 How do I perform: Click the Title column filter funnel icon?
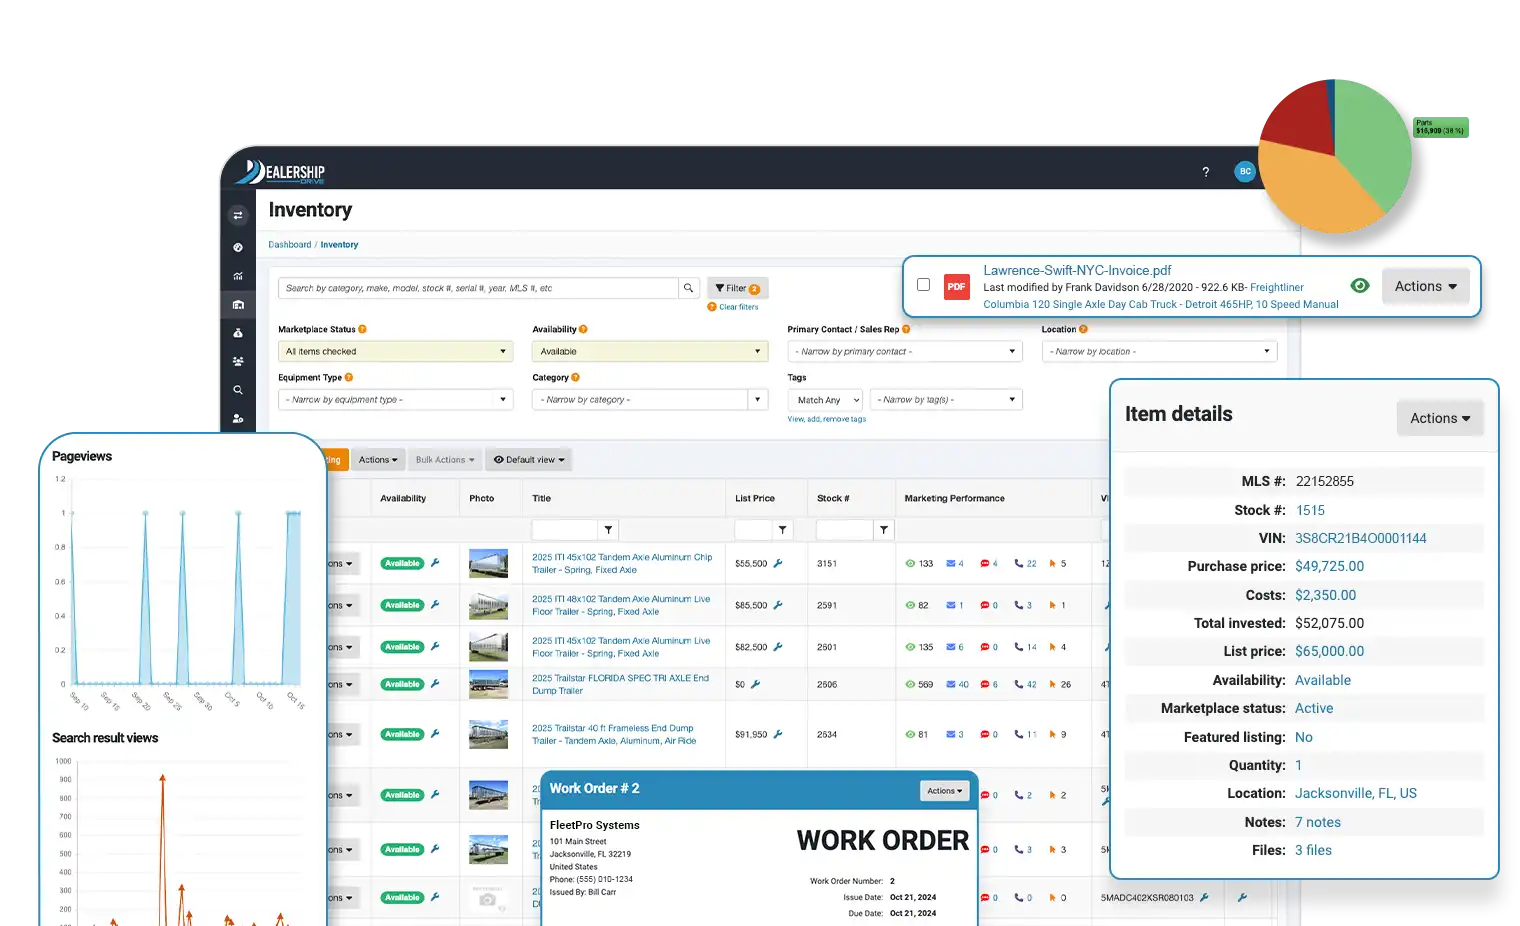tap(608, 530)
